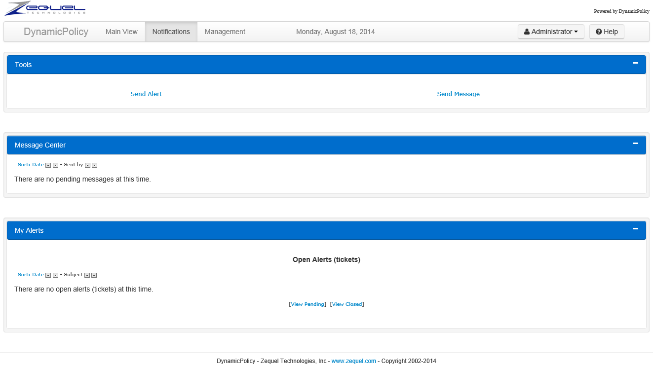Go to the Main View tab
Image resolution: width=653 pixels, height=366 pixels.
(121, 32)
